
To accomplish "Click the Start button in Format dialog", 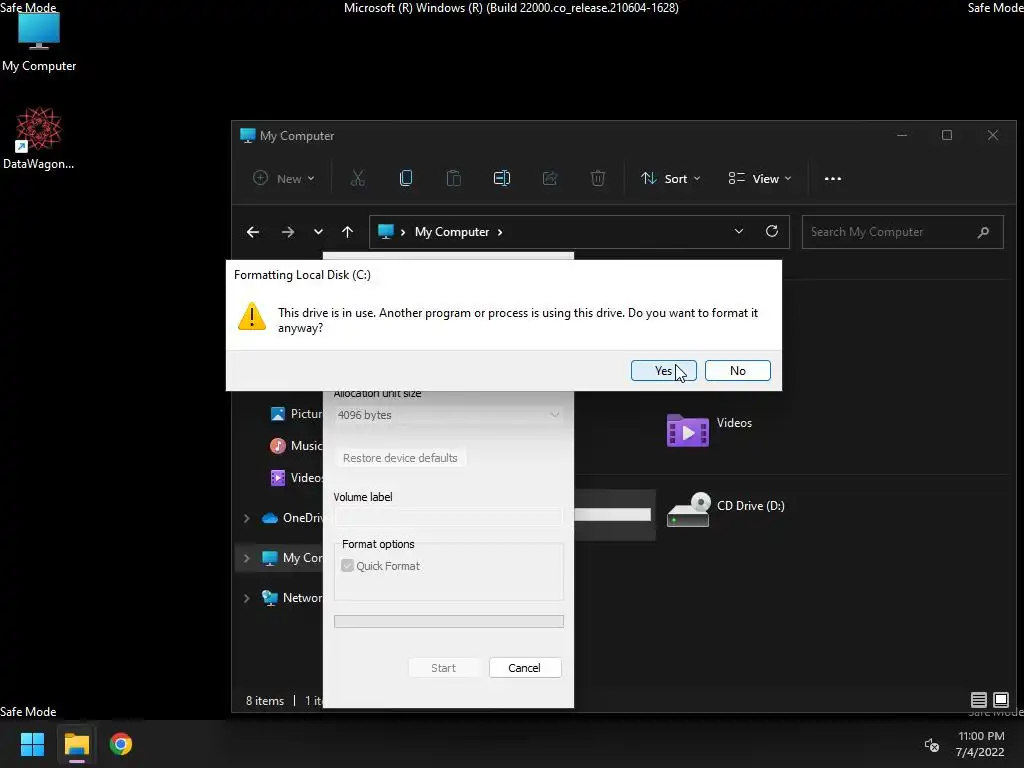I will [443, 667].
